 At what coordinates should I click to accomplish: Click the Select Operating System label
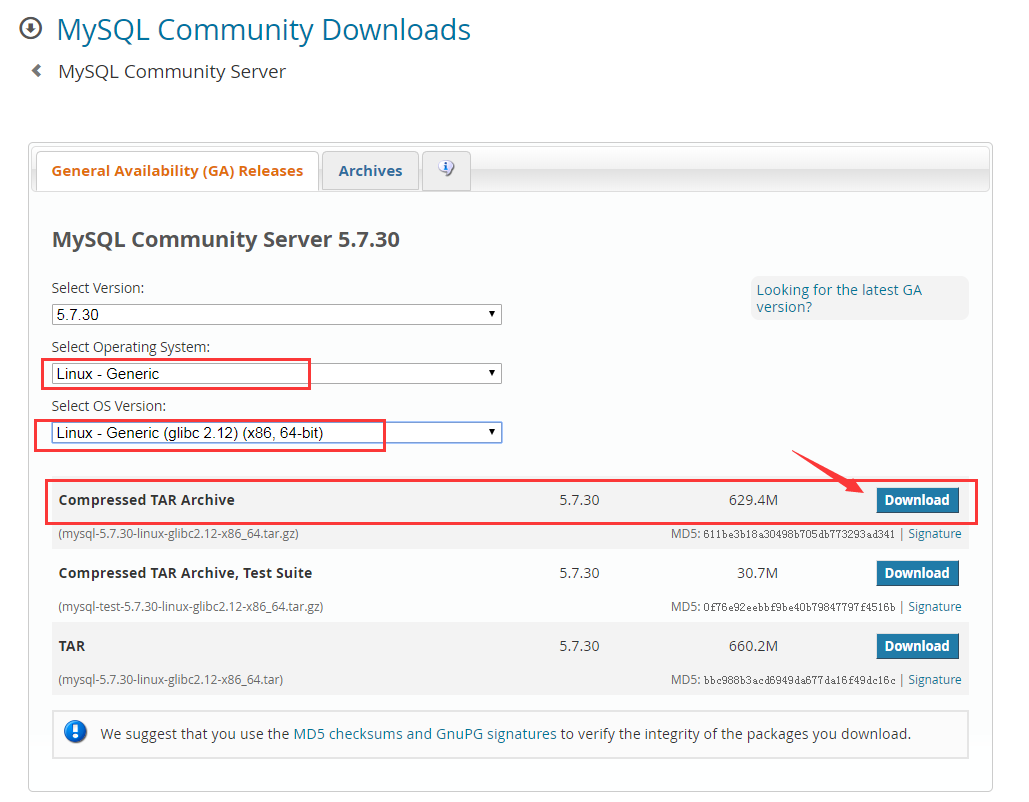click(131, 347)
